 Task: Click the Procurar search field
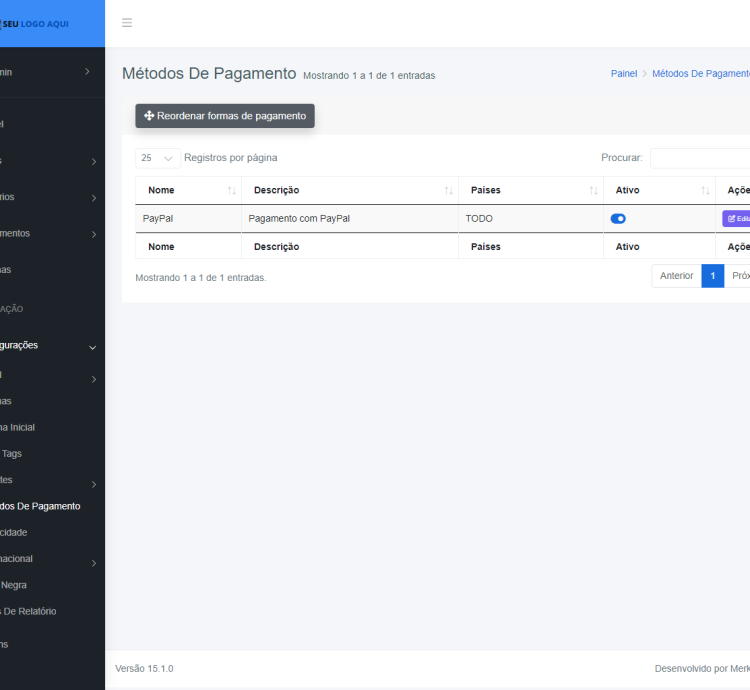(x=700, y=158)
